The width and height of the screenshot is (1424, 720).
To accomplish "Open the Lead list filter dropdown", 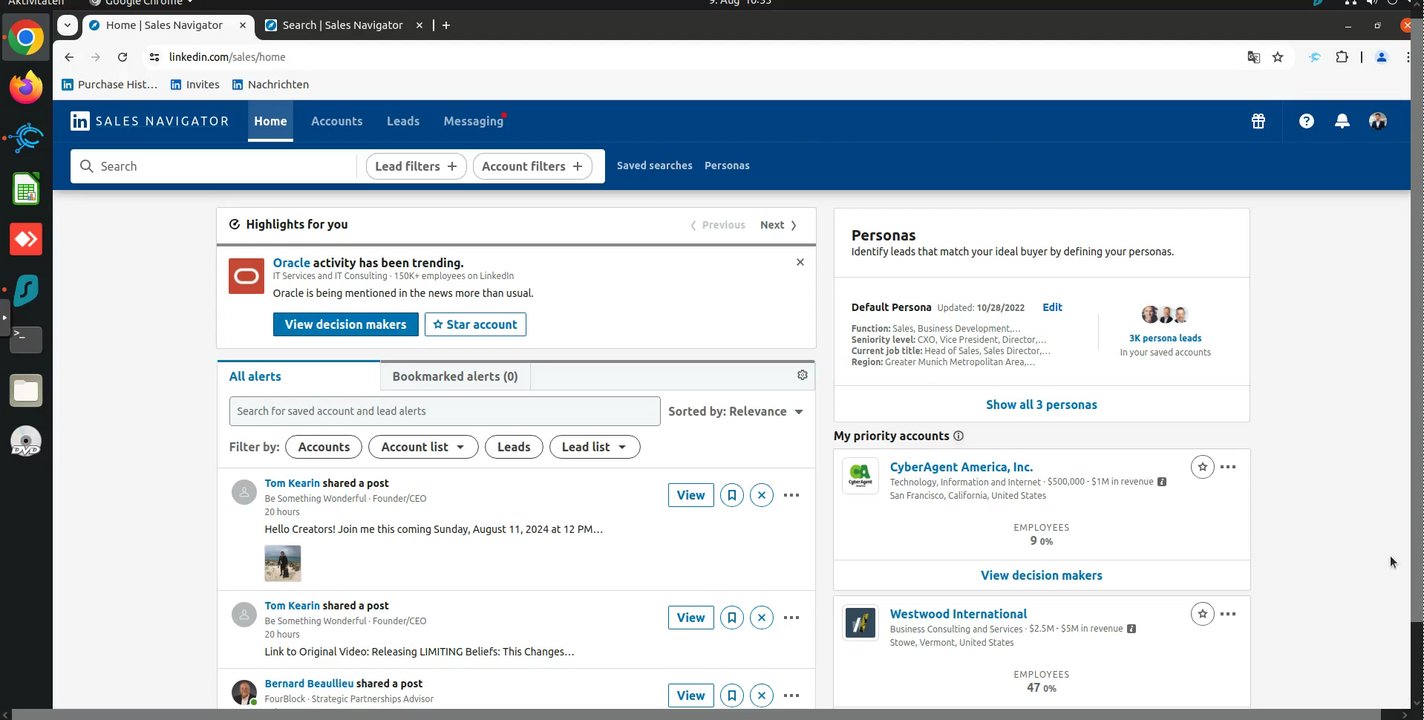I will tap(594, 447).
